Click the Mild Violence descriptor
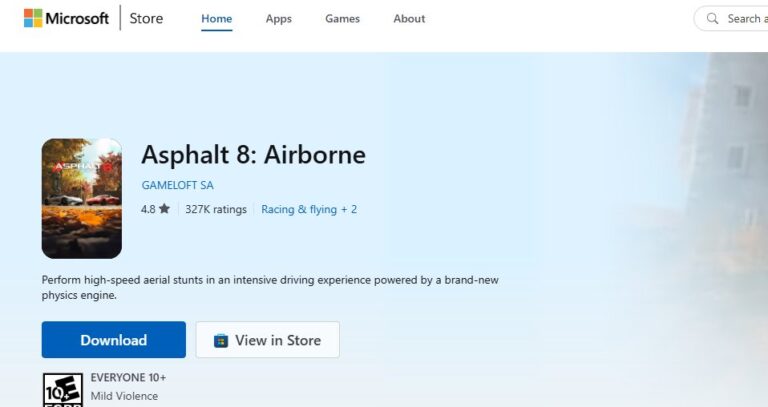 coord(124,396)
